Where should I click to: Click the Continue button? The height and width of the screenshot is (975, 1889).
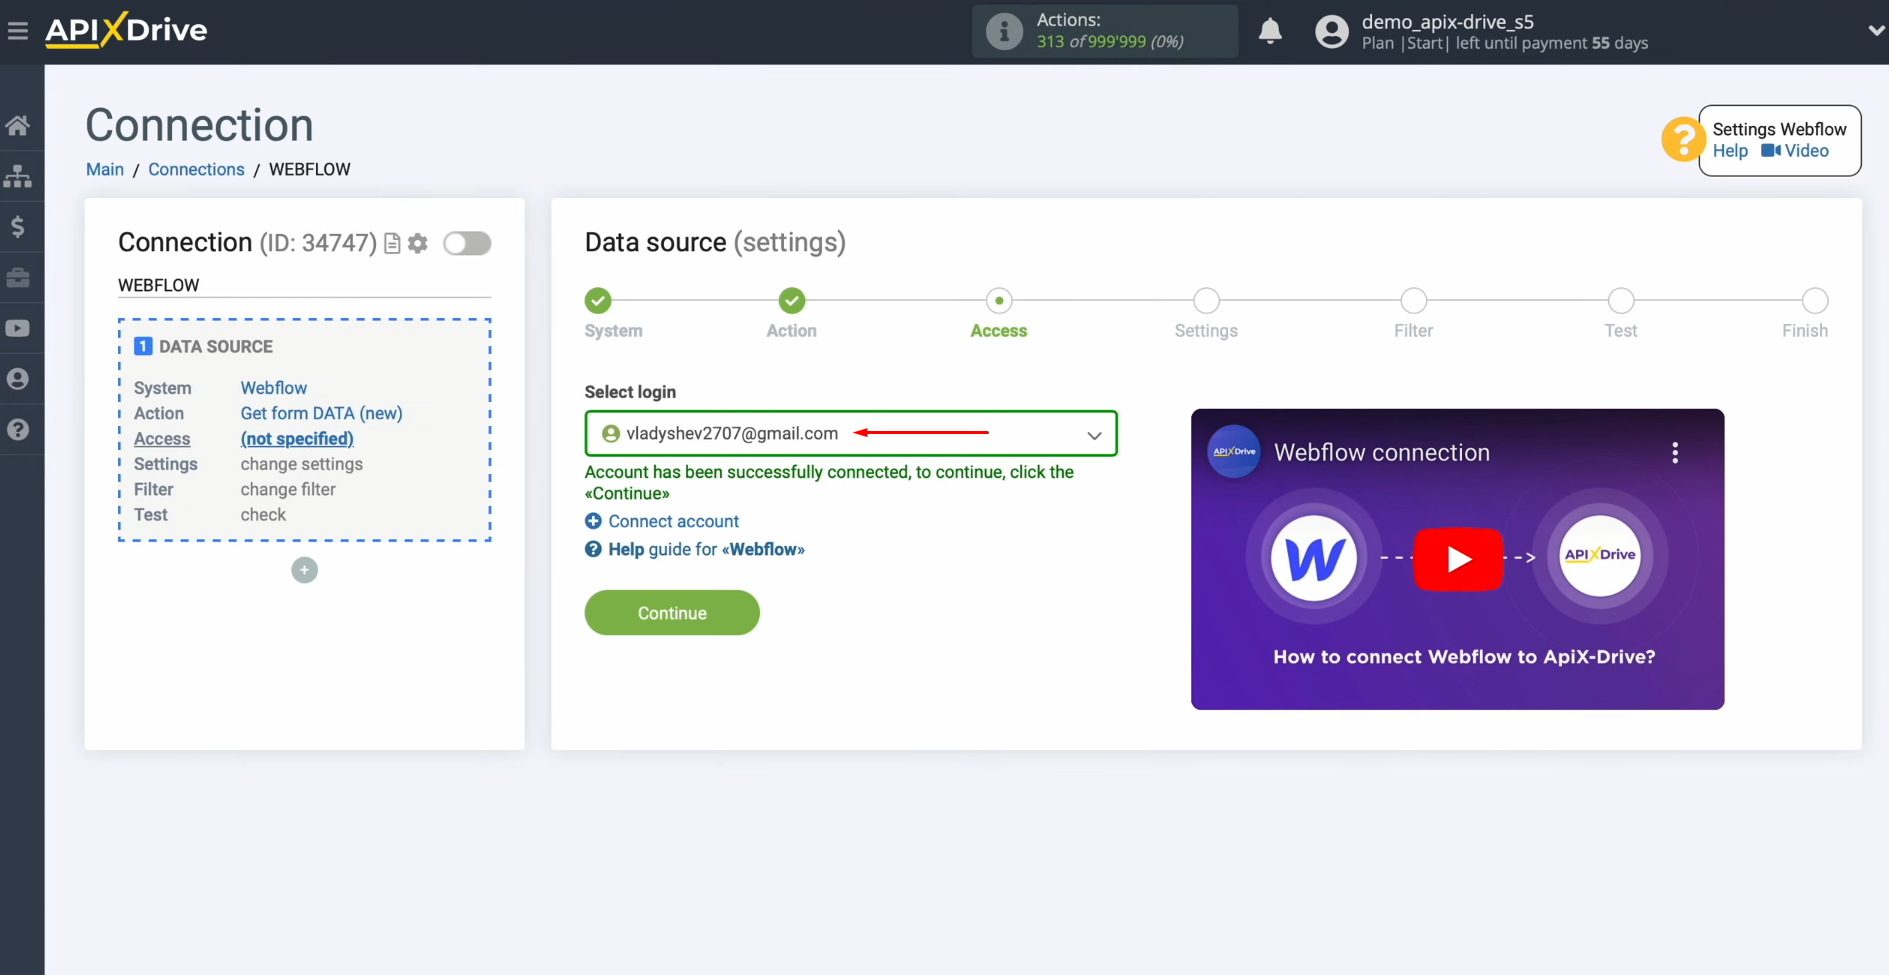[671, 612]
